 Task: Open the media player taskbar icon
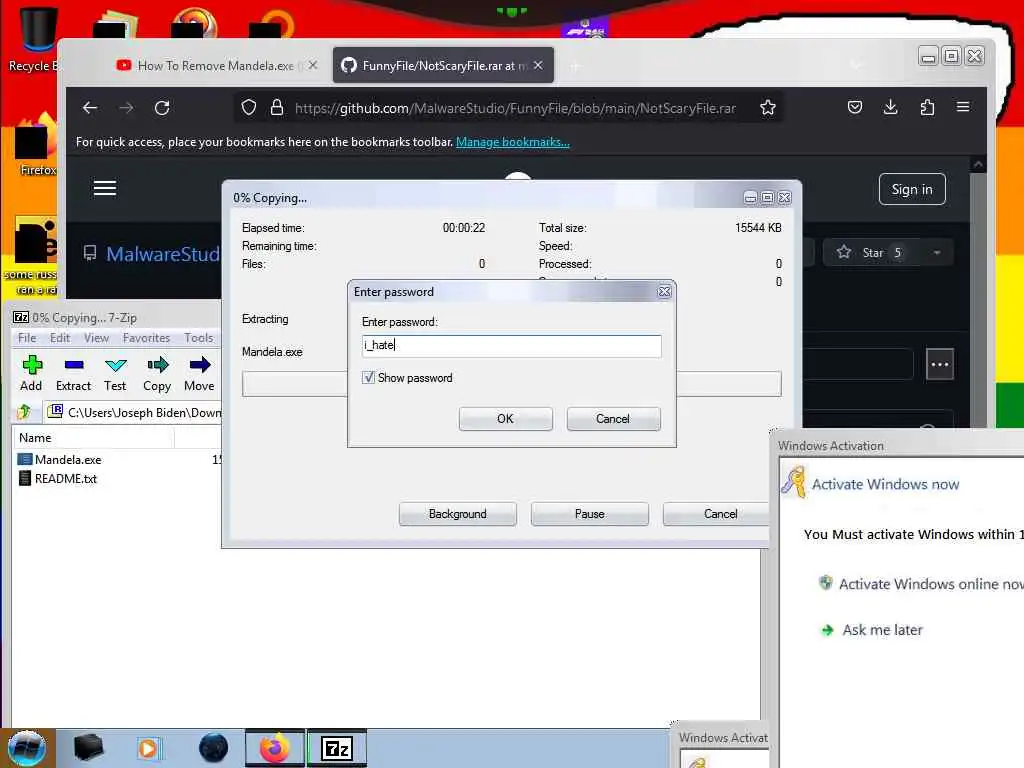148,748
